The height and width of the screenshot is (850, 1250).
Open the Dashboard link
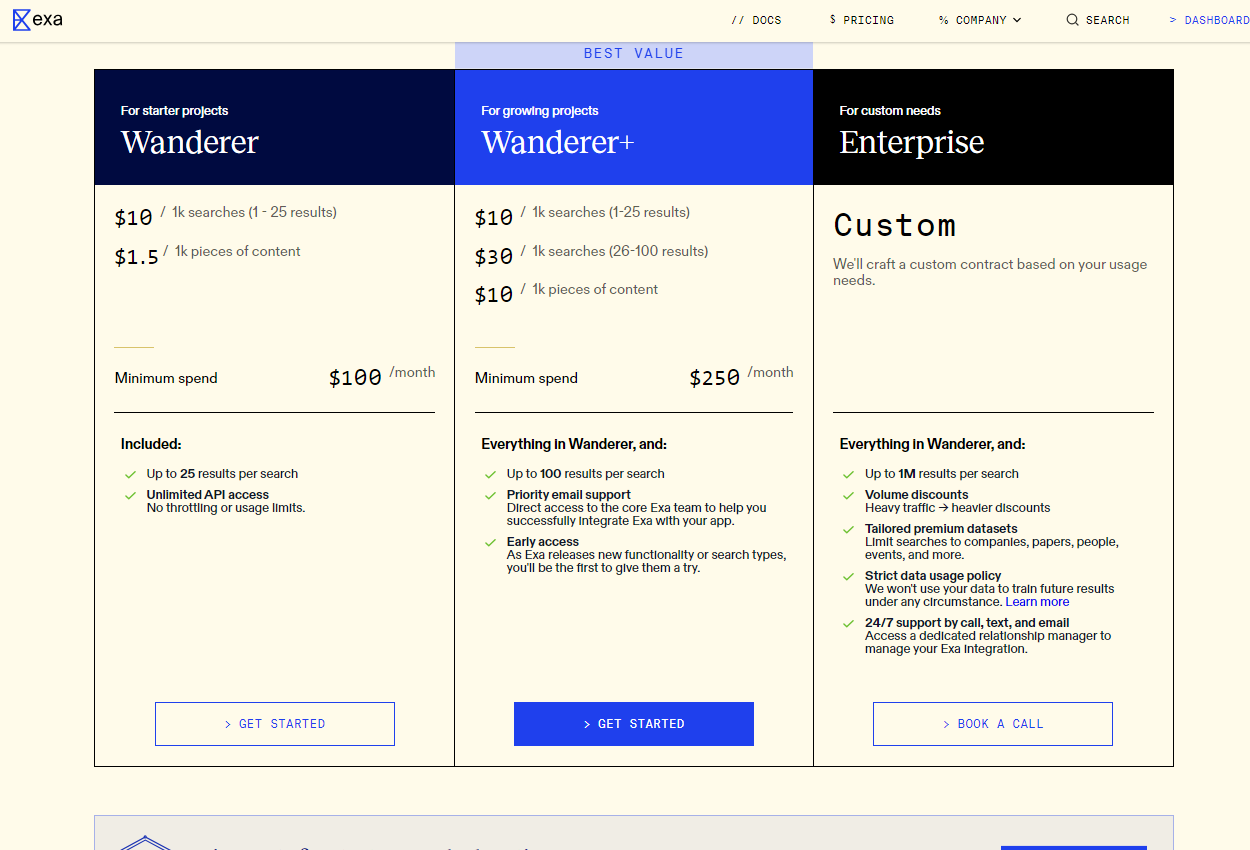point(1209,20)
